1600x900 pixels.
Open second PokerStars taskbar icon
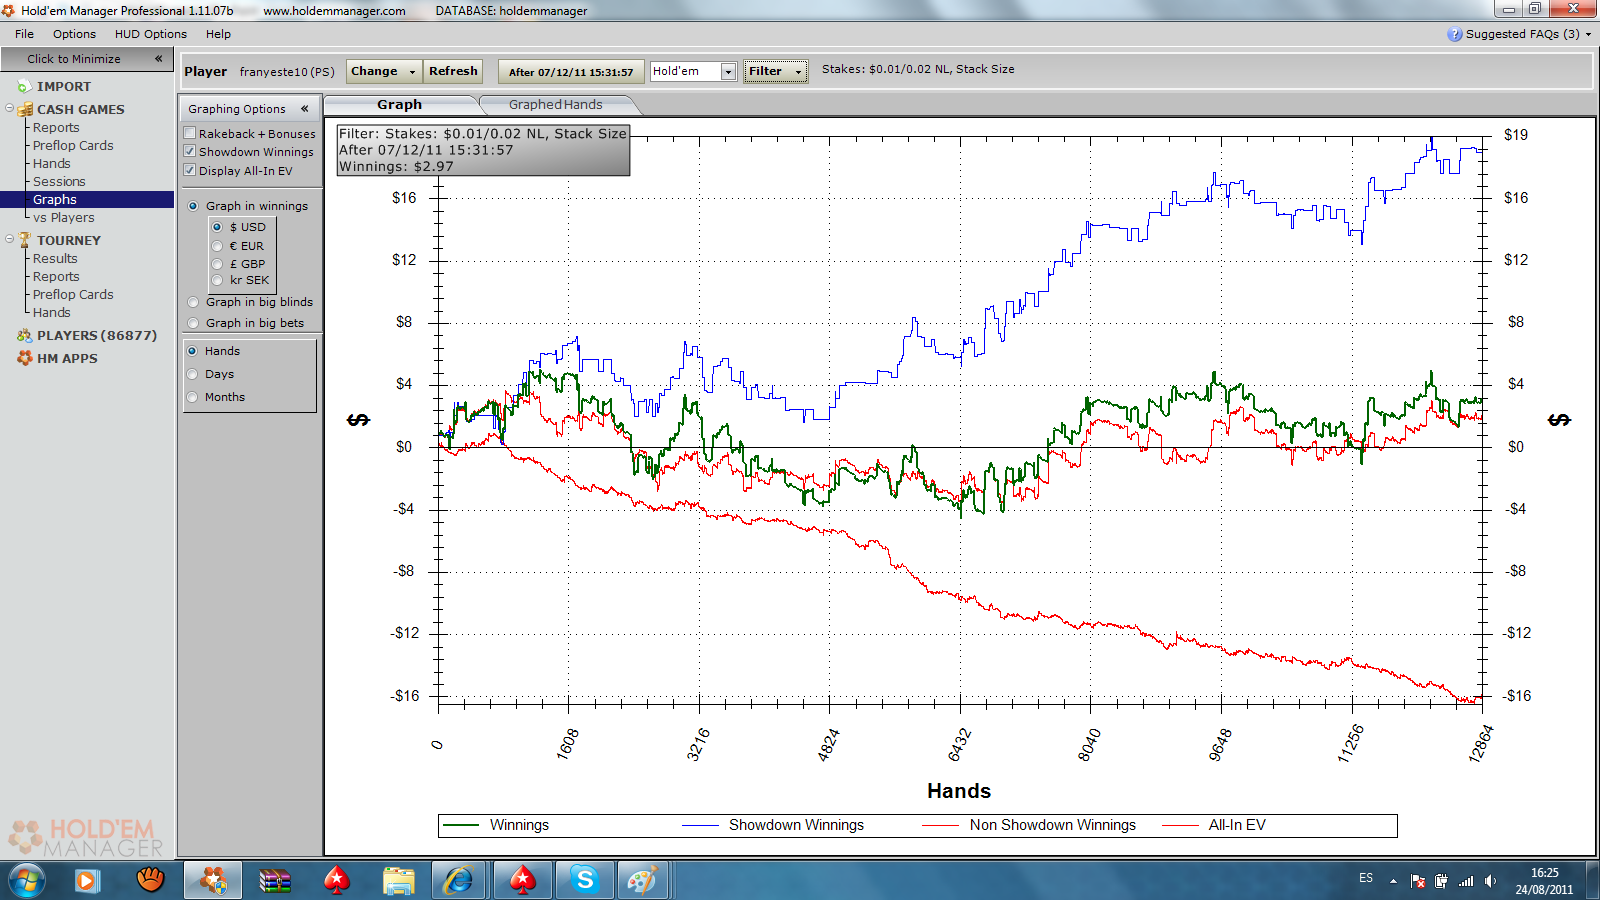[522, 881]
